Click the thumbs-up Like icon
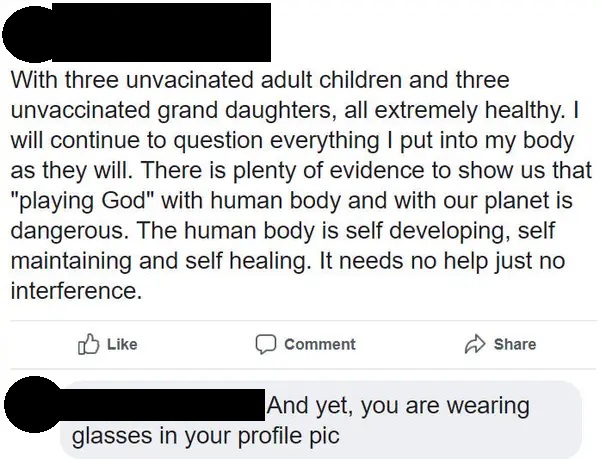The image size is (600, 459). click(x=87, y=344)
